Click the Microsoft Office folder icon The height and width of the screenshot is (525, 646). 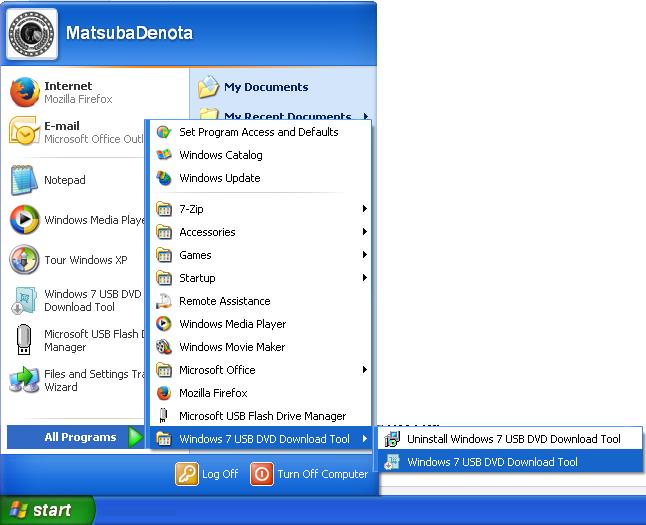[164, 370]
